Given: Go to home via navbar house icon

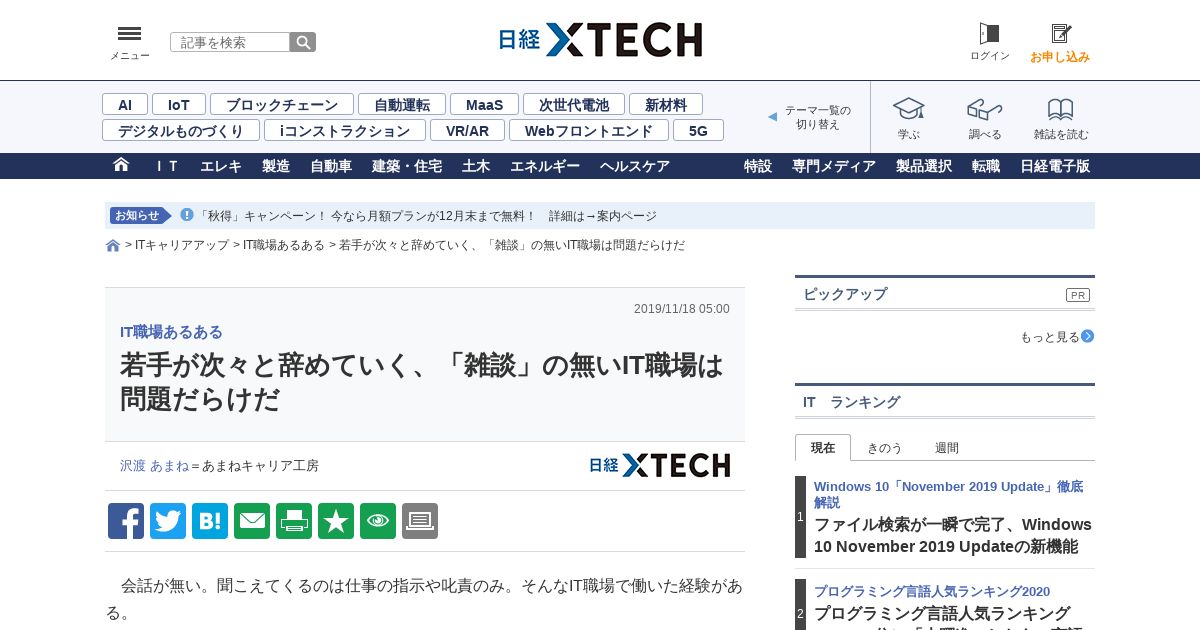Looking at the screenshot, I should [121, 165].
